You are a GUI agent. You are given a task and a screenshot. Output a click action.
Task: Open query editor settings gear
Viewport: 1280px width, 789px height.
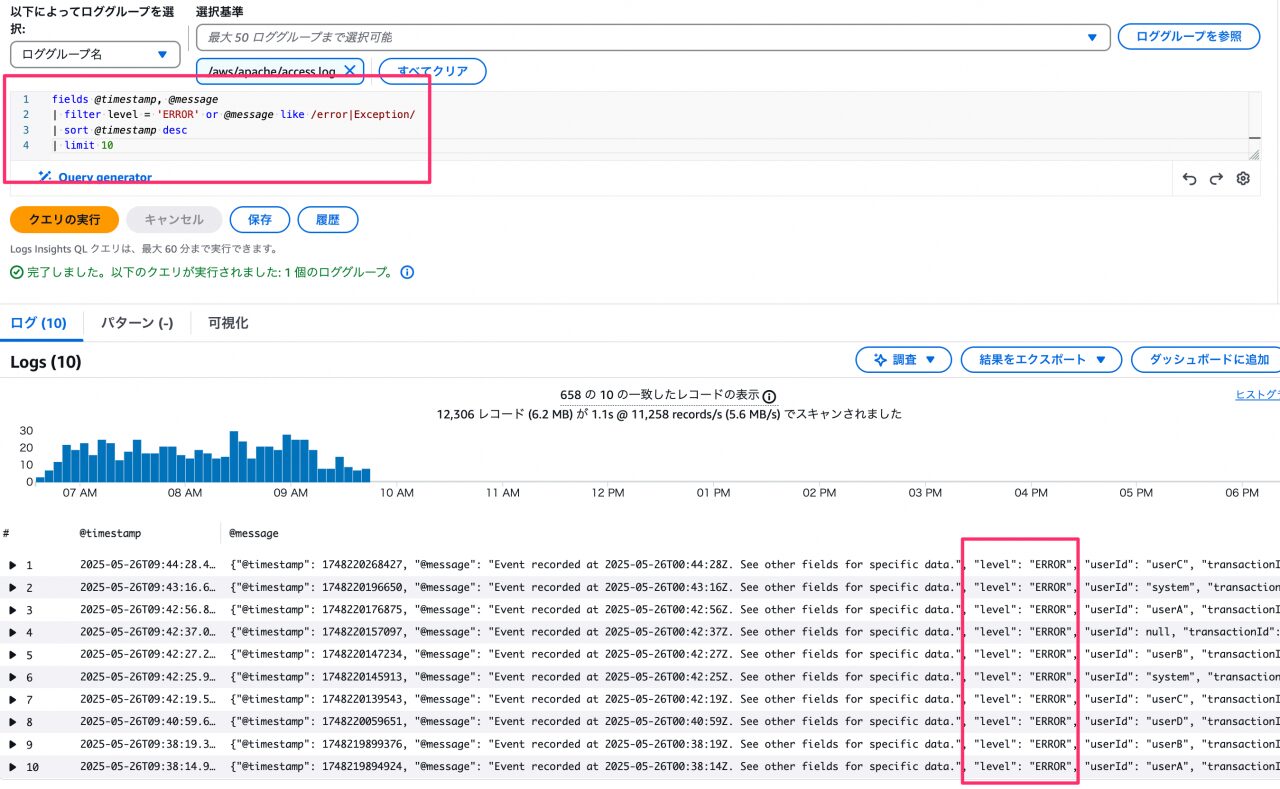[1243, 179]
